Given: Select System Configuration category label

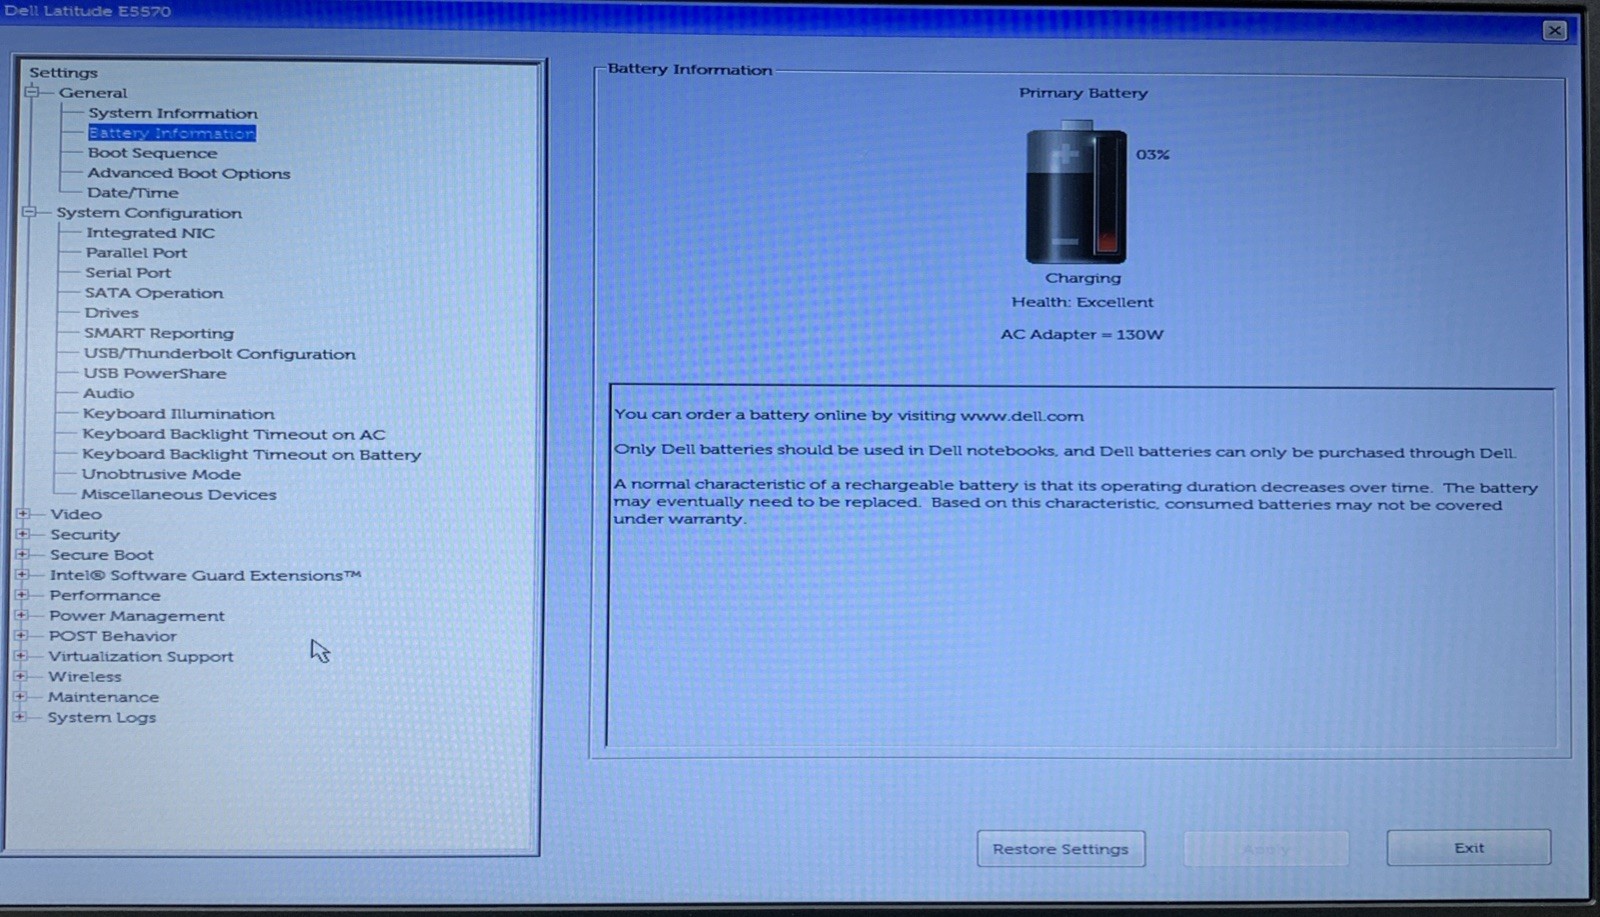Looking at the screenshot, I should point(149,213).
